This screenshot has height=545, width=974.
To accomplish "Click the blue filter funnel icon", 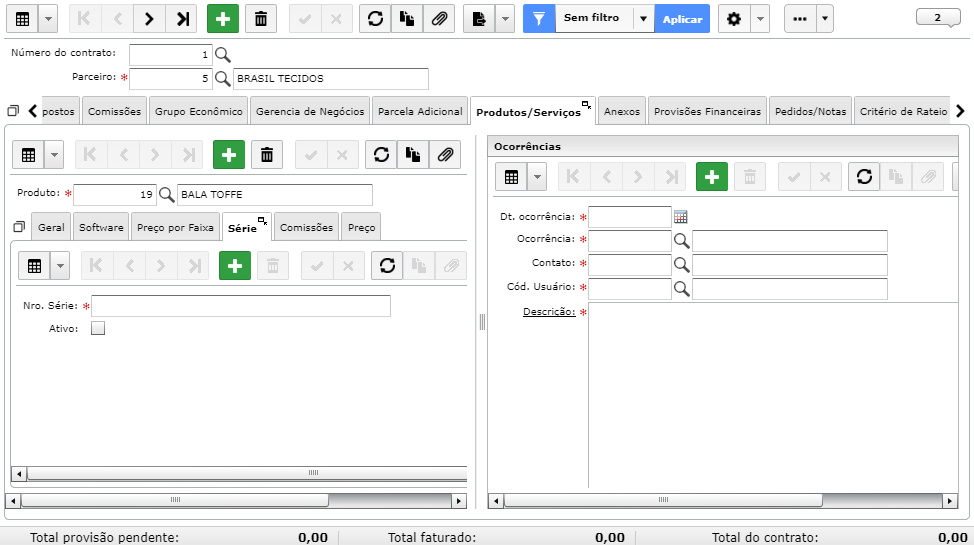I will 539,19.
